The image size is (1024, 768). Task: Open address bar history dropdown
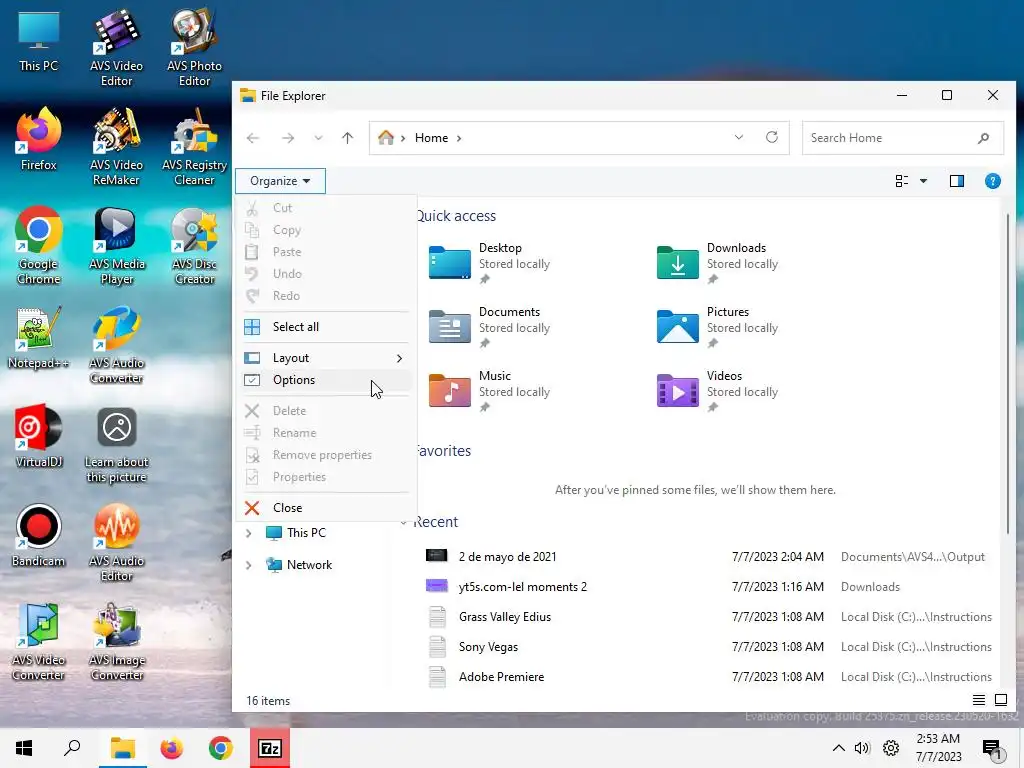[x=739, y=138]
